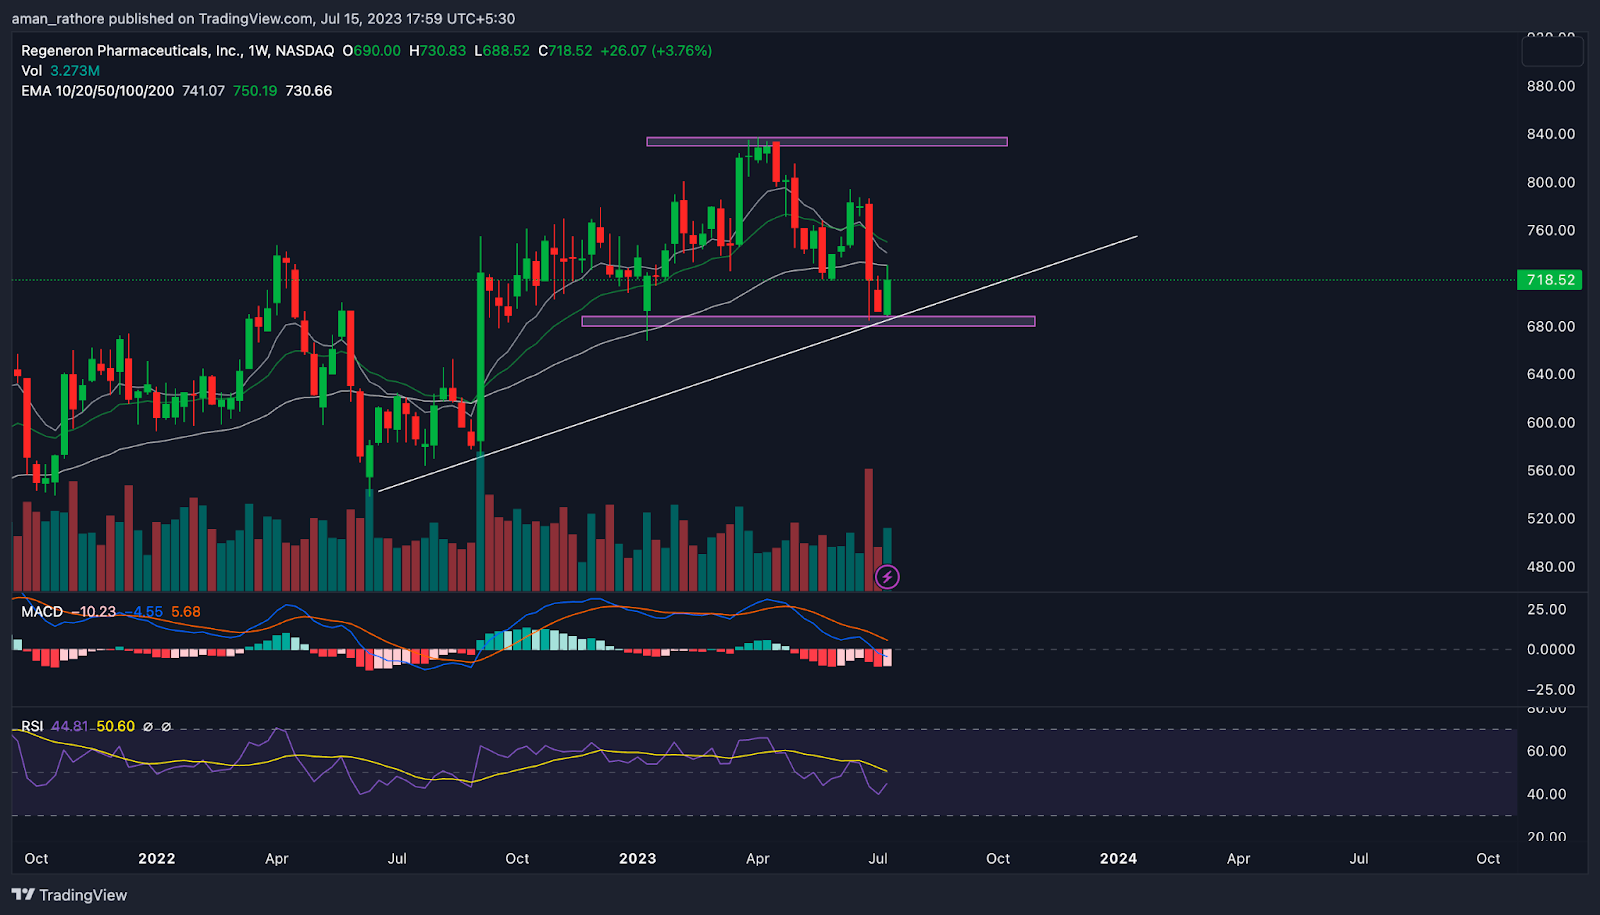The height and width of the screenshot is (915, 1600).
Task: Select the EMA 10/20/50/100/200 indicator label
Action: click(x=97, y=91)
